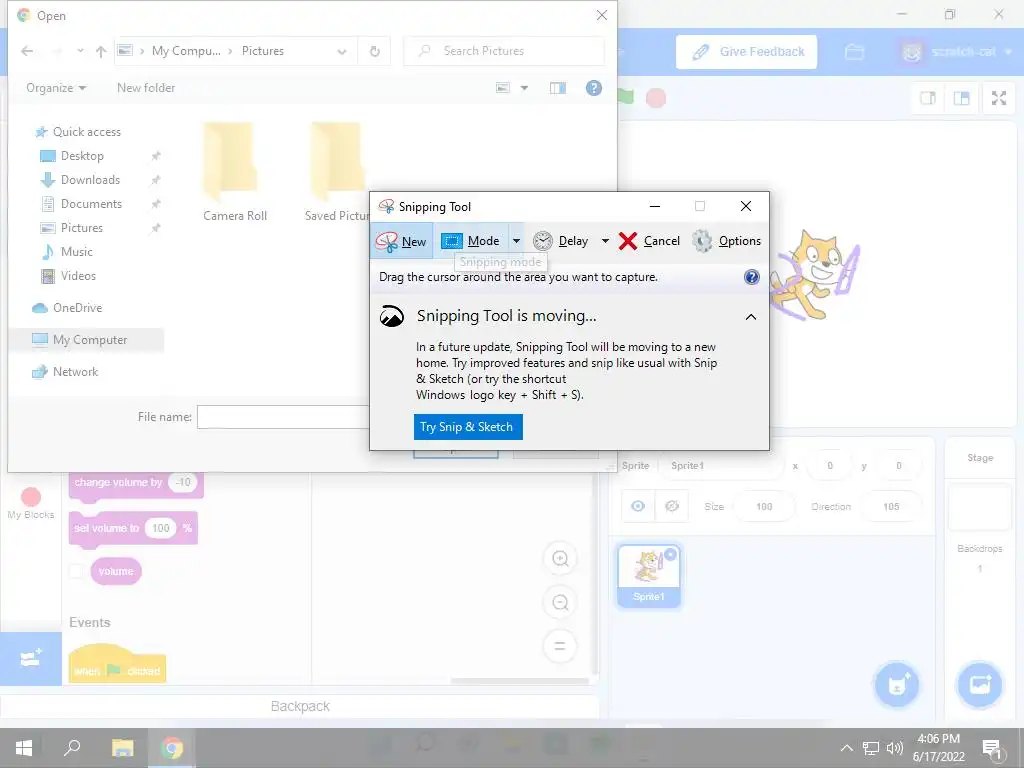This screenshot has width=1024, height=768.
Task: Click the Delay clock button
Action: (x=561, y=241)
